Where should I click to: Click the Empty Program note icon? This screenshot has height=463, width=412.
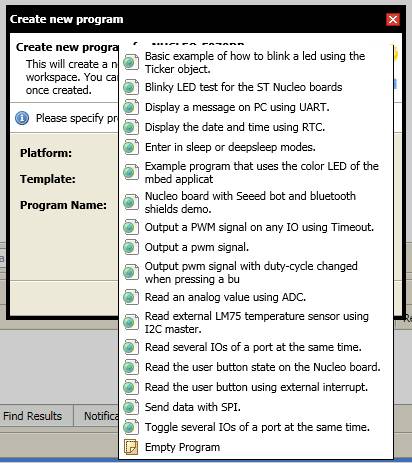pyautogui.click(x=131, y=447)
